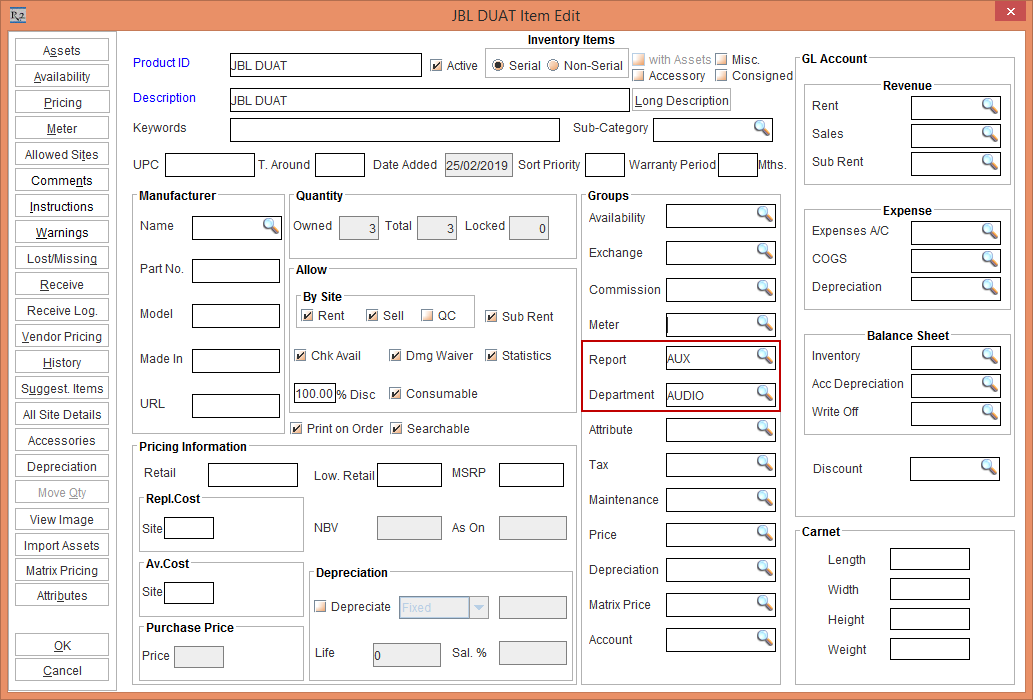
Task: Click the % Disc field showing 100.00
Action: click(x=314, y=393)
